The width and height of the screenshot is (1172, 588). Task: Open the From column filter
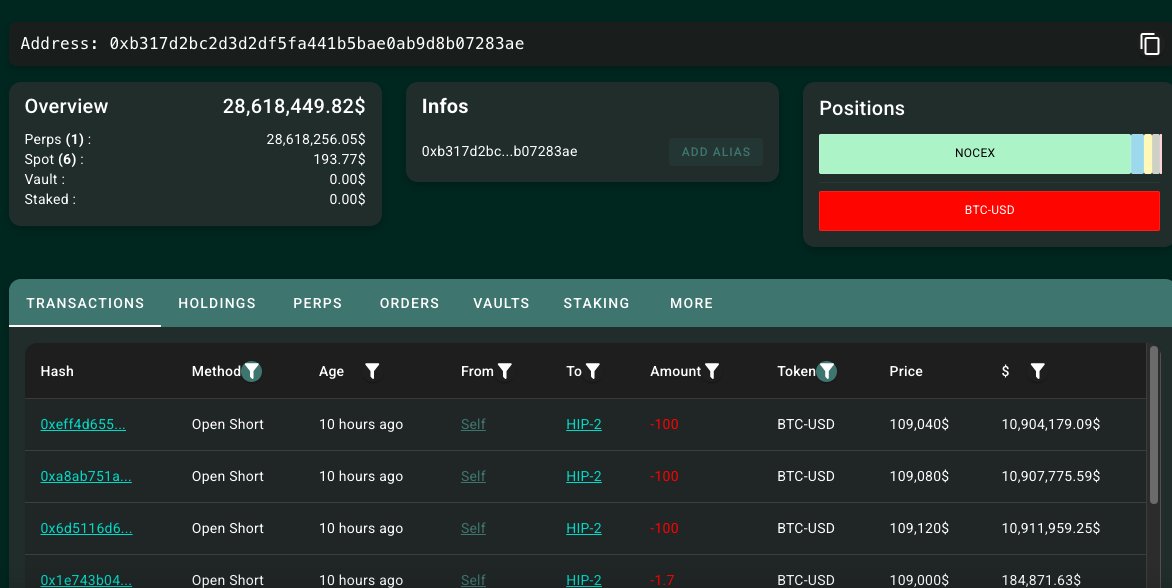click(x=505, y=371)
